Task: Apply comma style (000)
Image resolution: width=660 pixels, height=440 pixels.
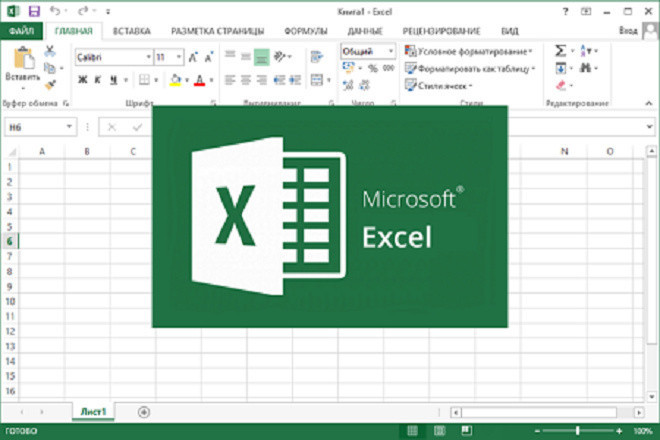Action: 389,68
